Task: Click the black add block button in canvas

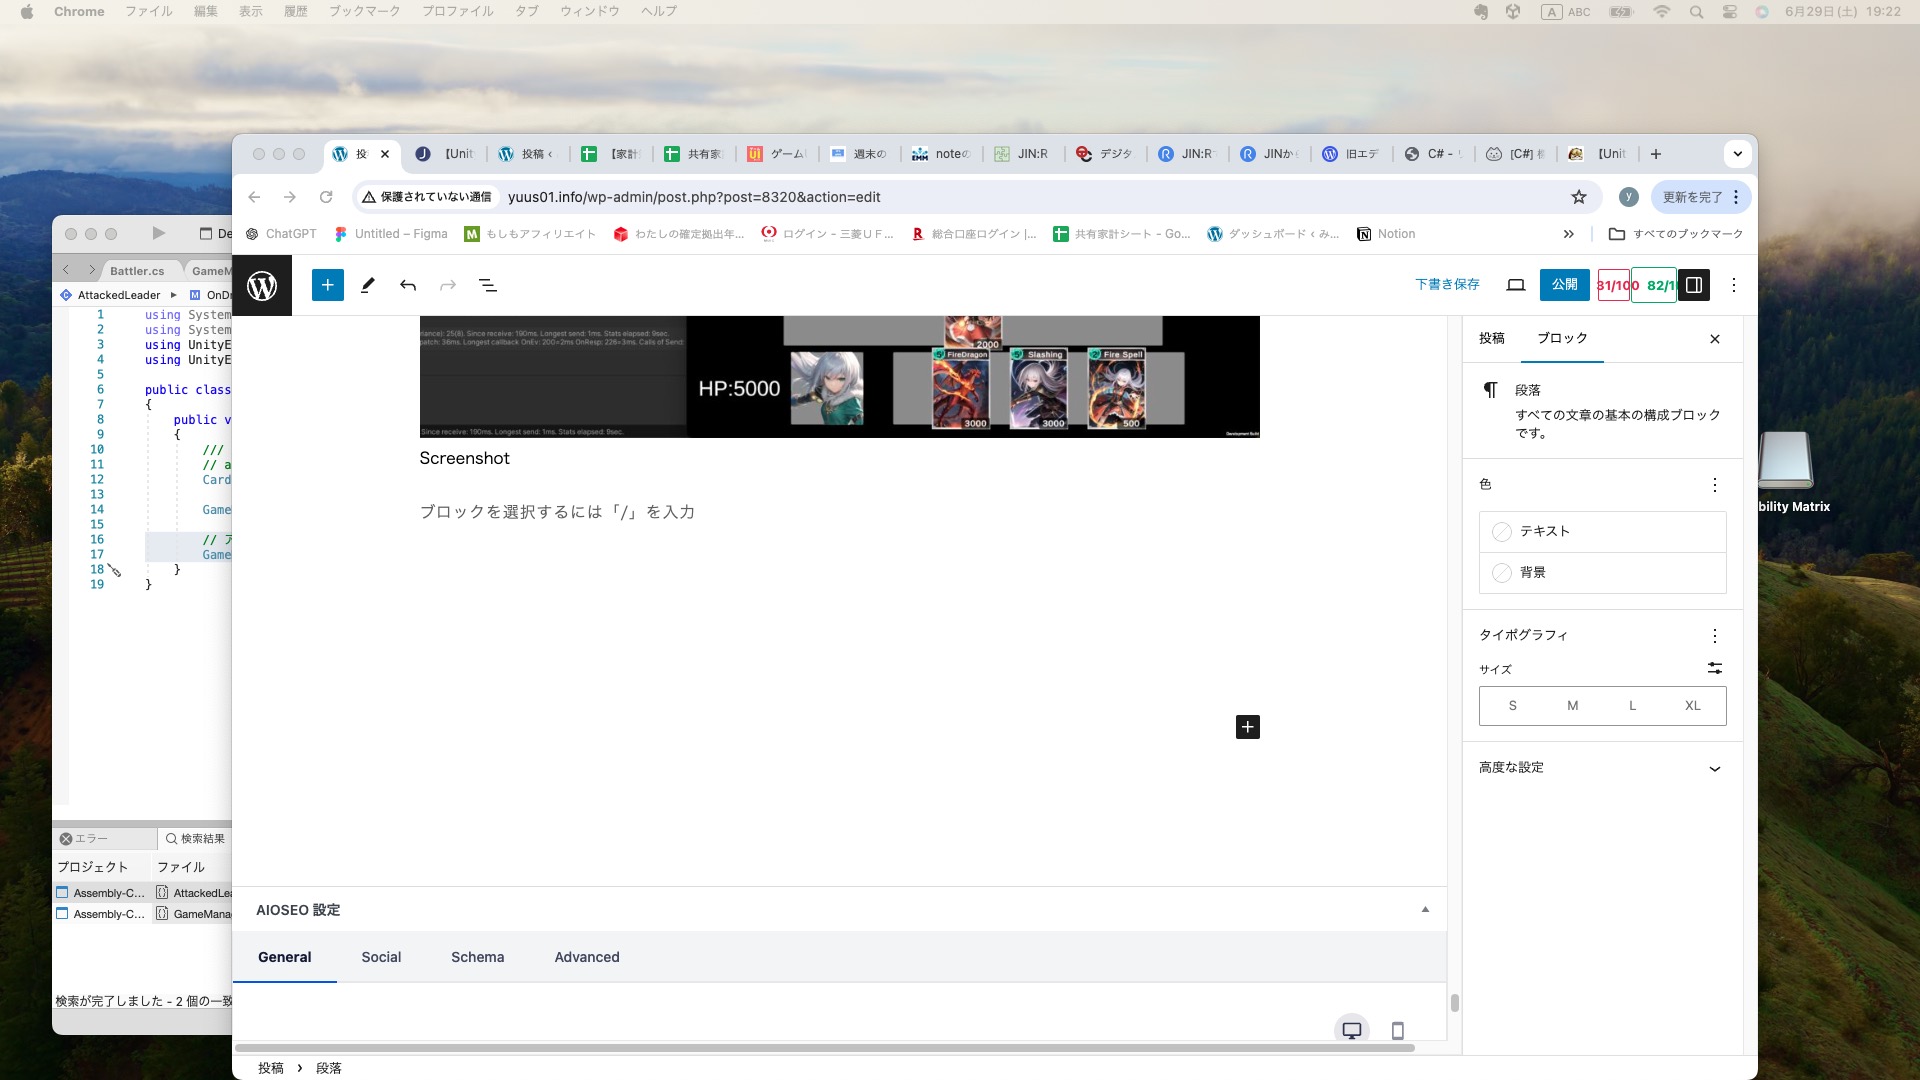Action: (x=1247, y=727)
